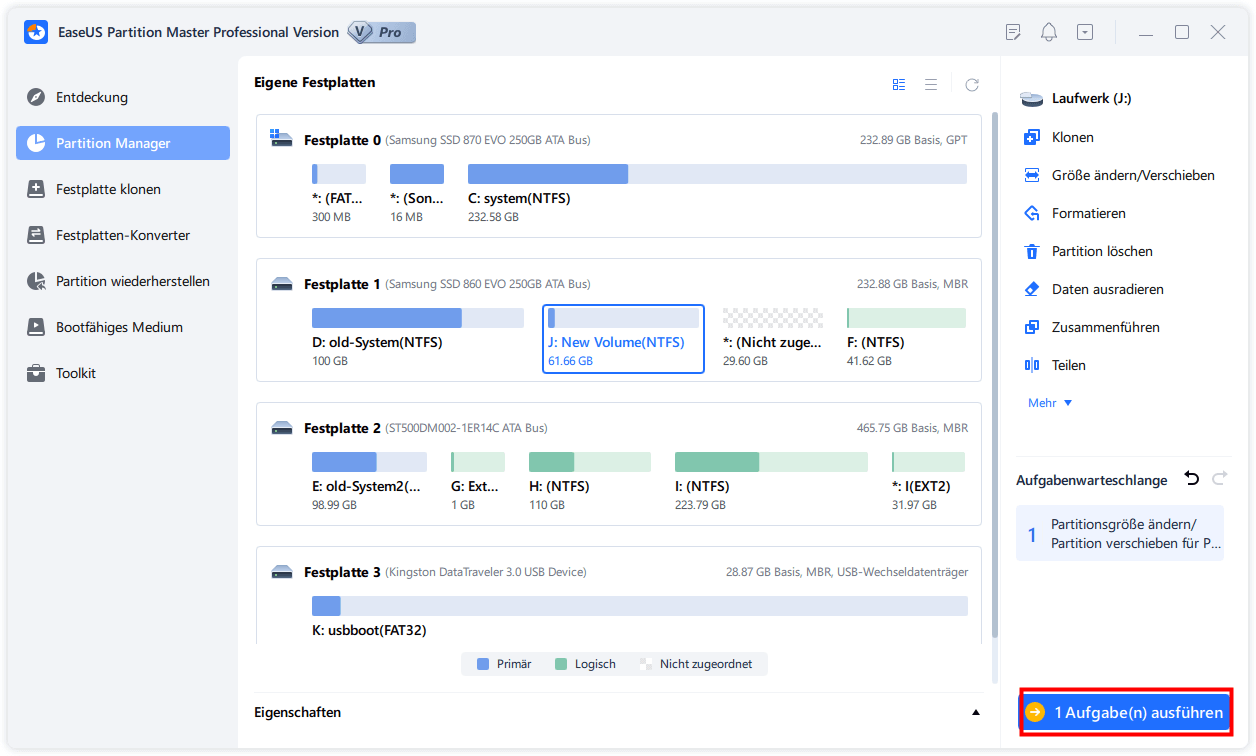Click the Größe ändern/Verschieben icon

coord(1032,175)
